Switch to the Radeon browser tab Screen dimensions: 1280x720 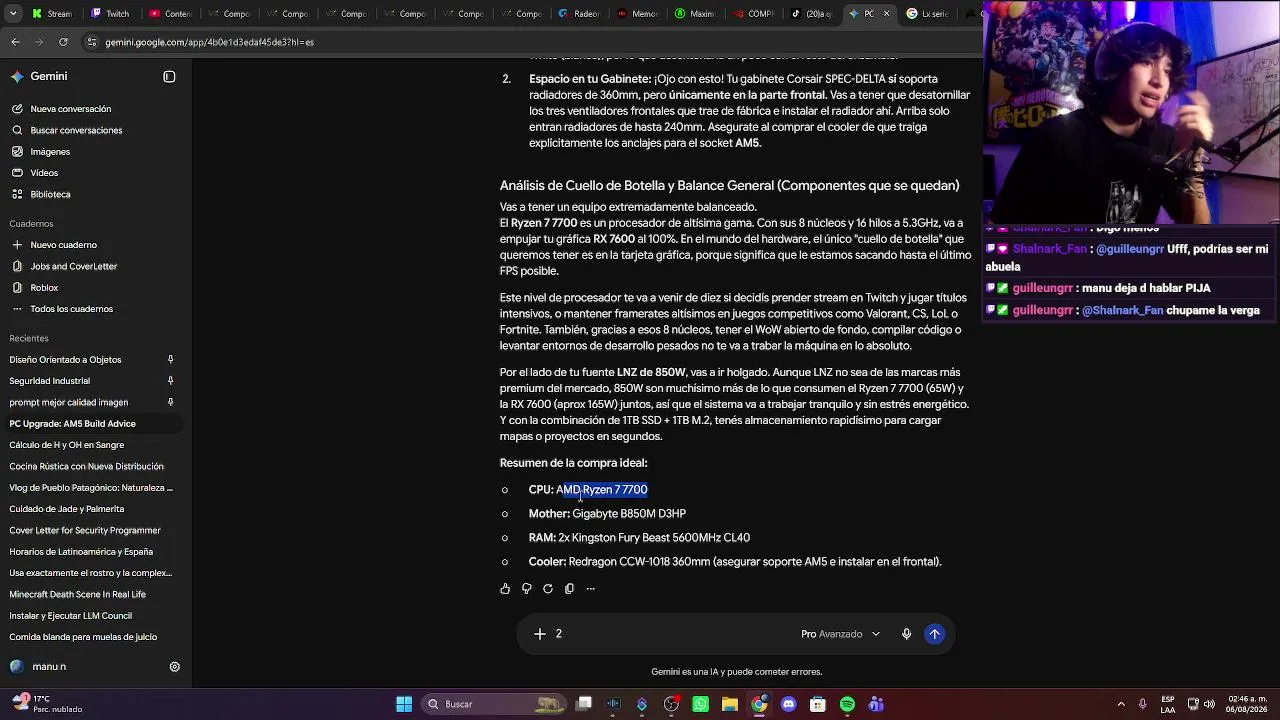[579, 14]
